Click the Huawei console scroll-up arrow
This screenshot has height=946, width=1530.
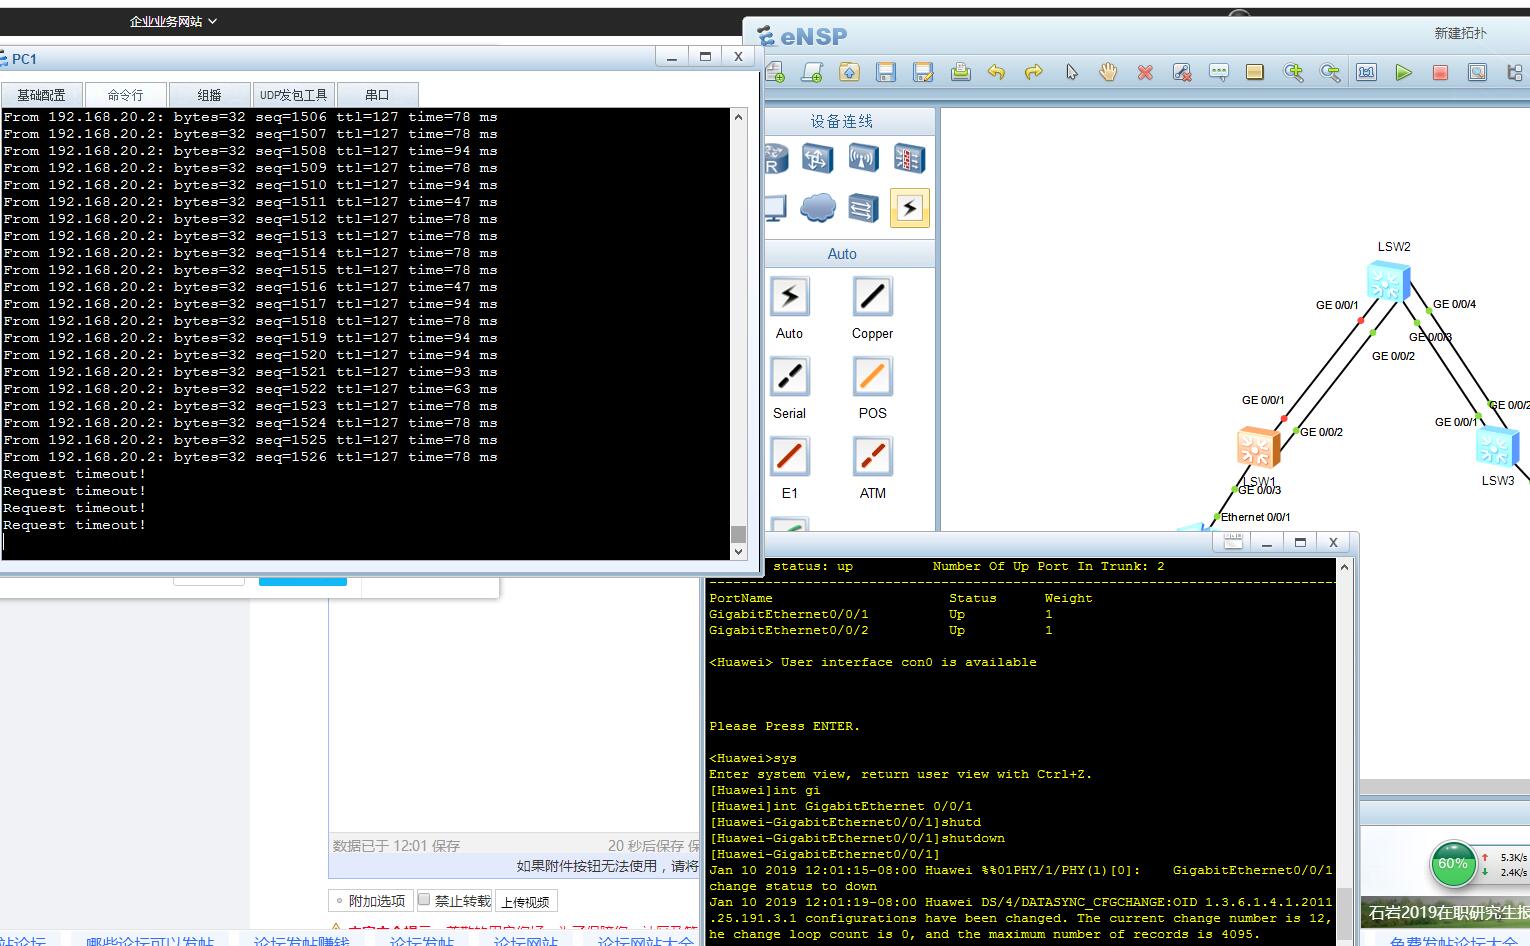(x=1345, y=567)
